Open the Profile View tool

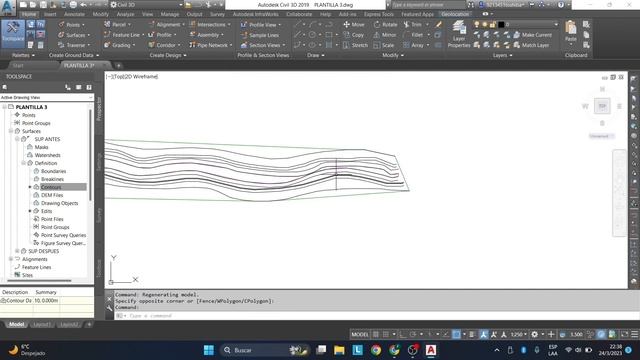pyautogui.click(x=261, y=25)
